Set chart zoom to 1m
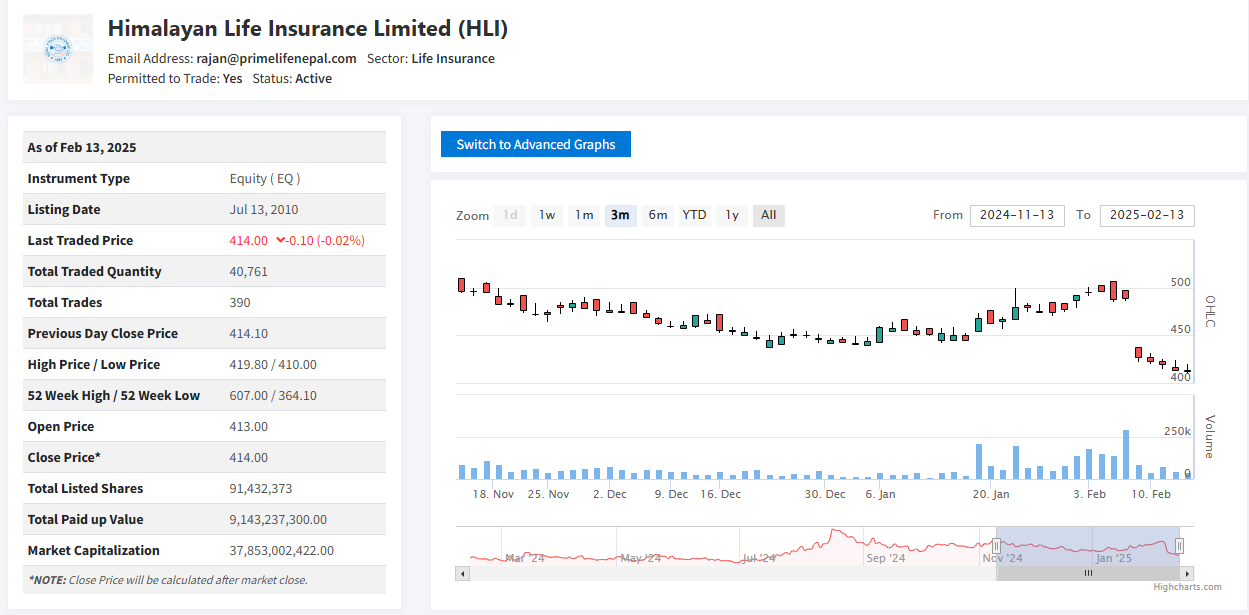This screenshot has height=615, width=1249. point(584,215)
